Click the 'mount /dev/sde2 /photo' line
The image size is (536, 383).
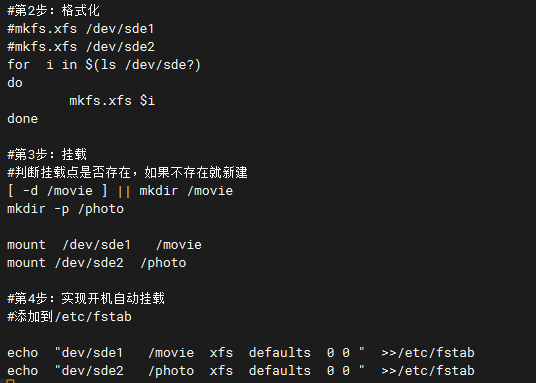coord(97,263)
